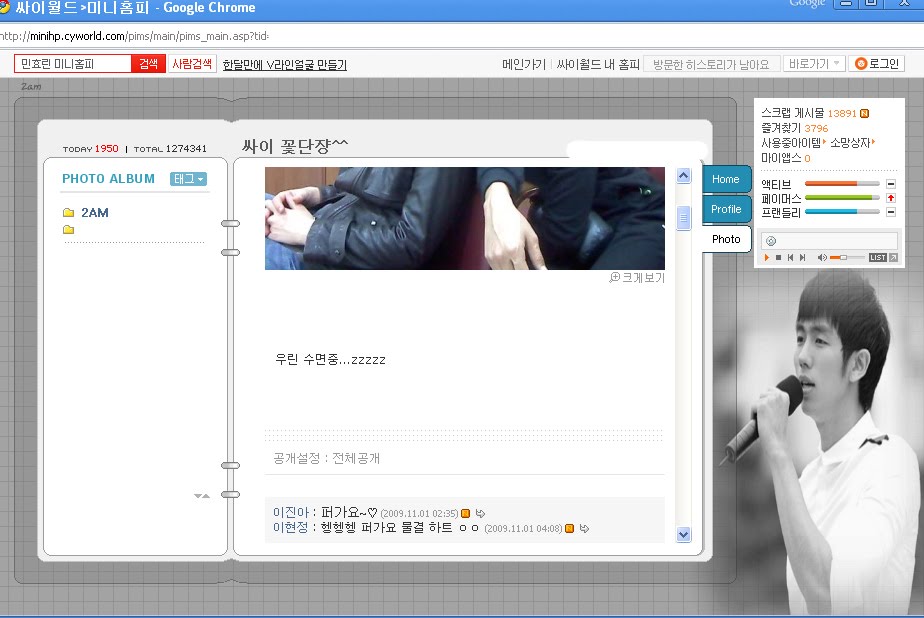
Task: Pop out the music player window
Action: coord(893,257)
